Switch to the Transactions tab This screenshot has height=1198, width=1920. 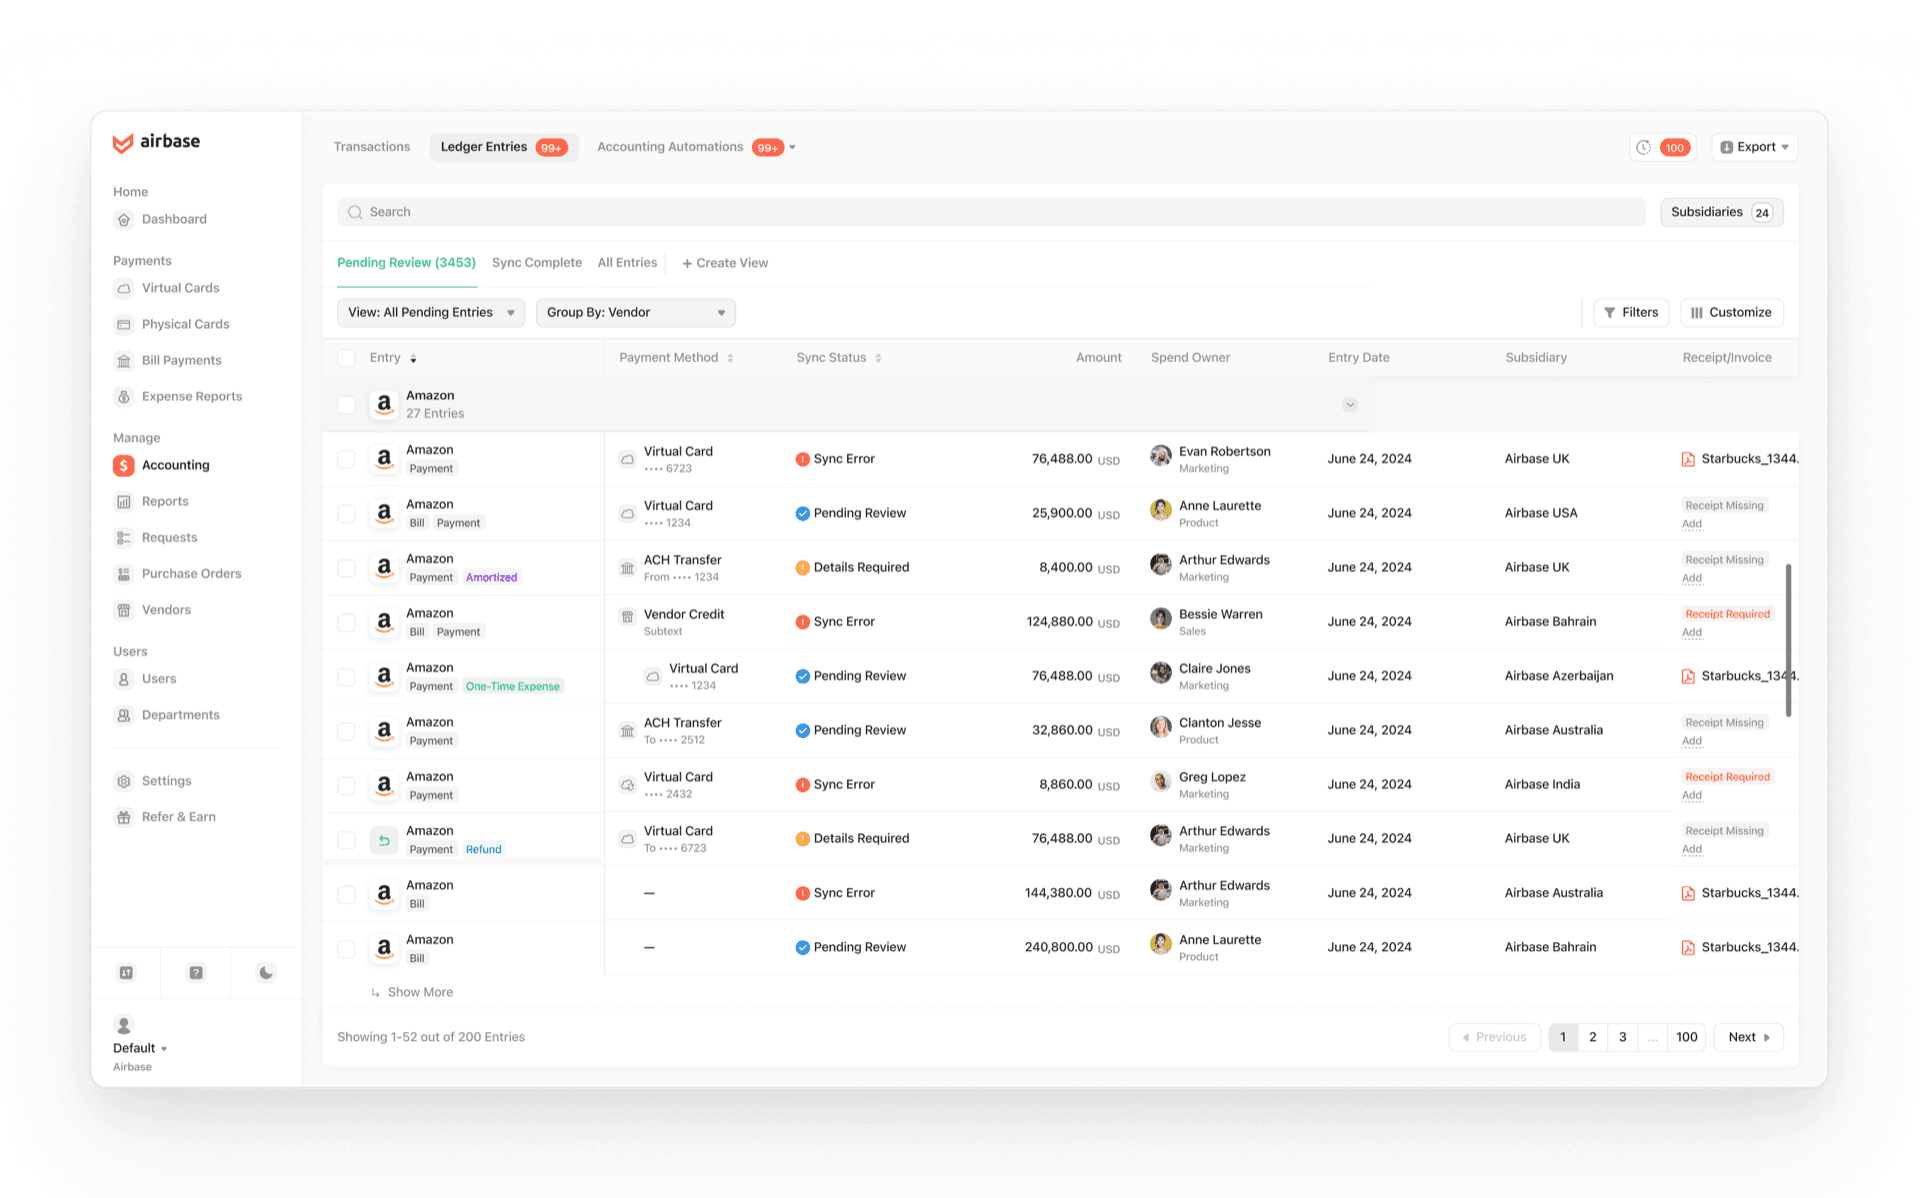pos(372,147)
